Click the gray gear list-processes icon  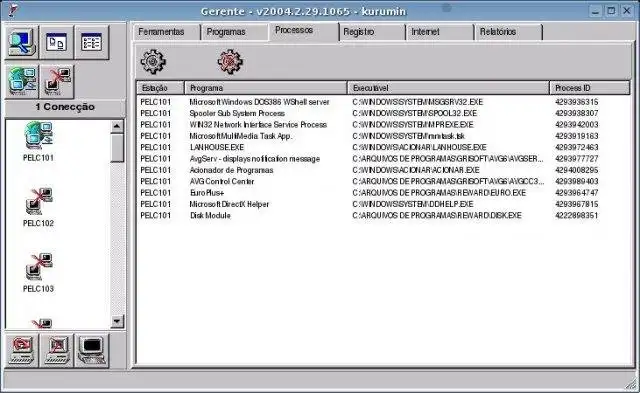click(153, 62)
